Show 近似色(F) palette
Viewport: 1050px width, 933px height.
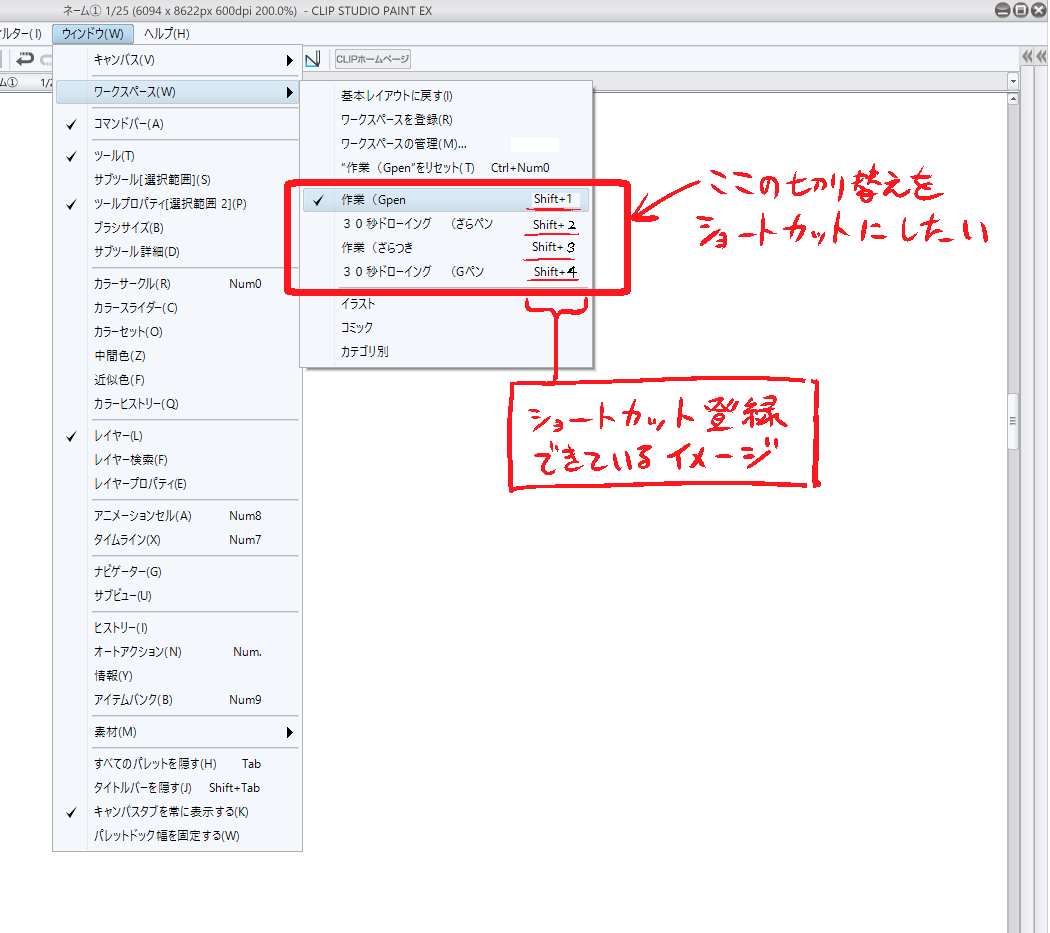[x=177, y=380]
